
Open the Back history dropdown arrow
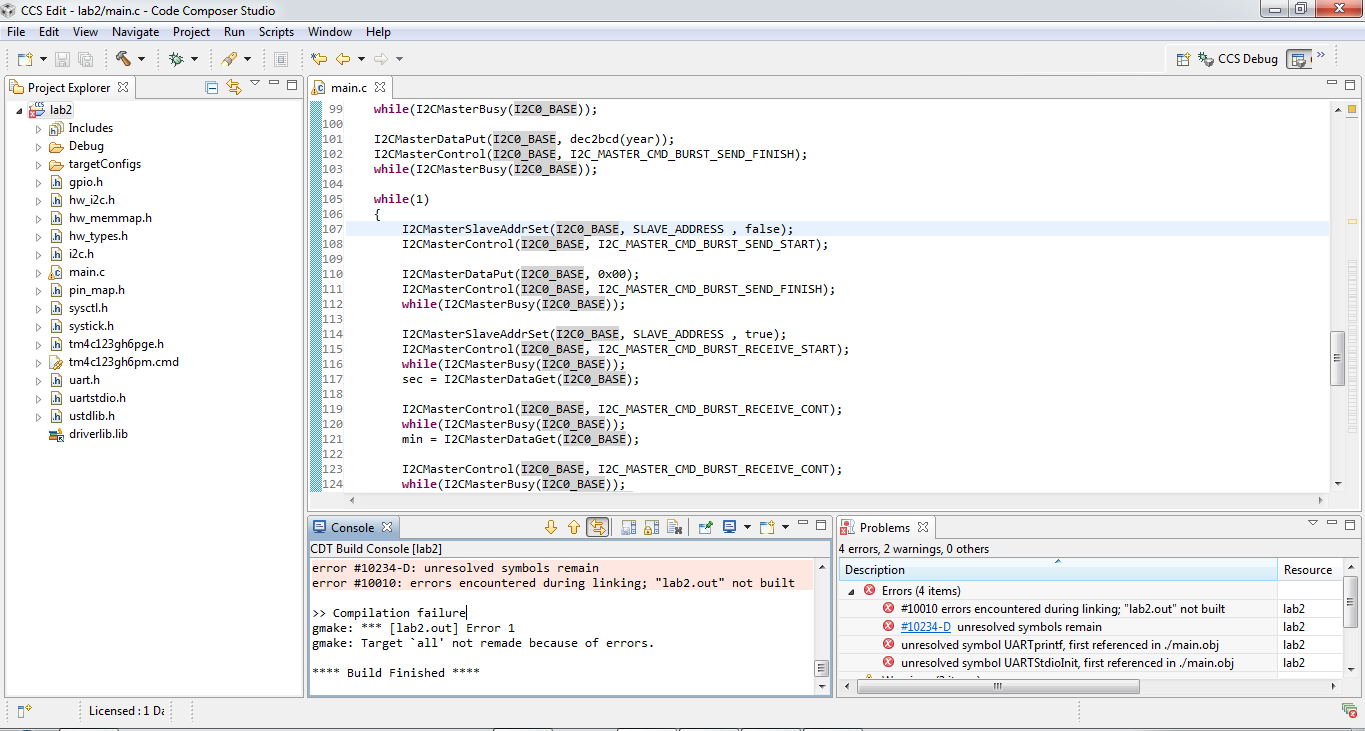click(361, 60)
